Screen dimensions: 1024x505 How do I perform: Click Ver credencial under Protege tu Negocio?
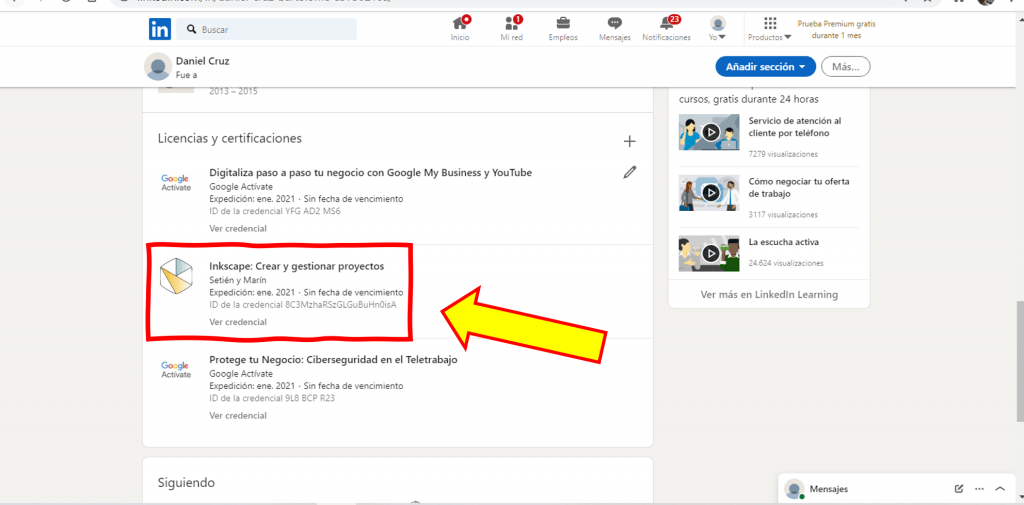pyautogui.click(x=238, y=415)
